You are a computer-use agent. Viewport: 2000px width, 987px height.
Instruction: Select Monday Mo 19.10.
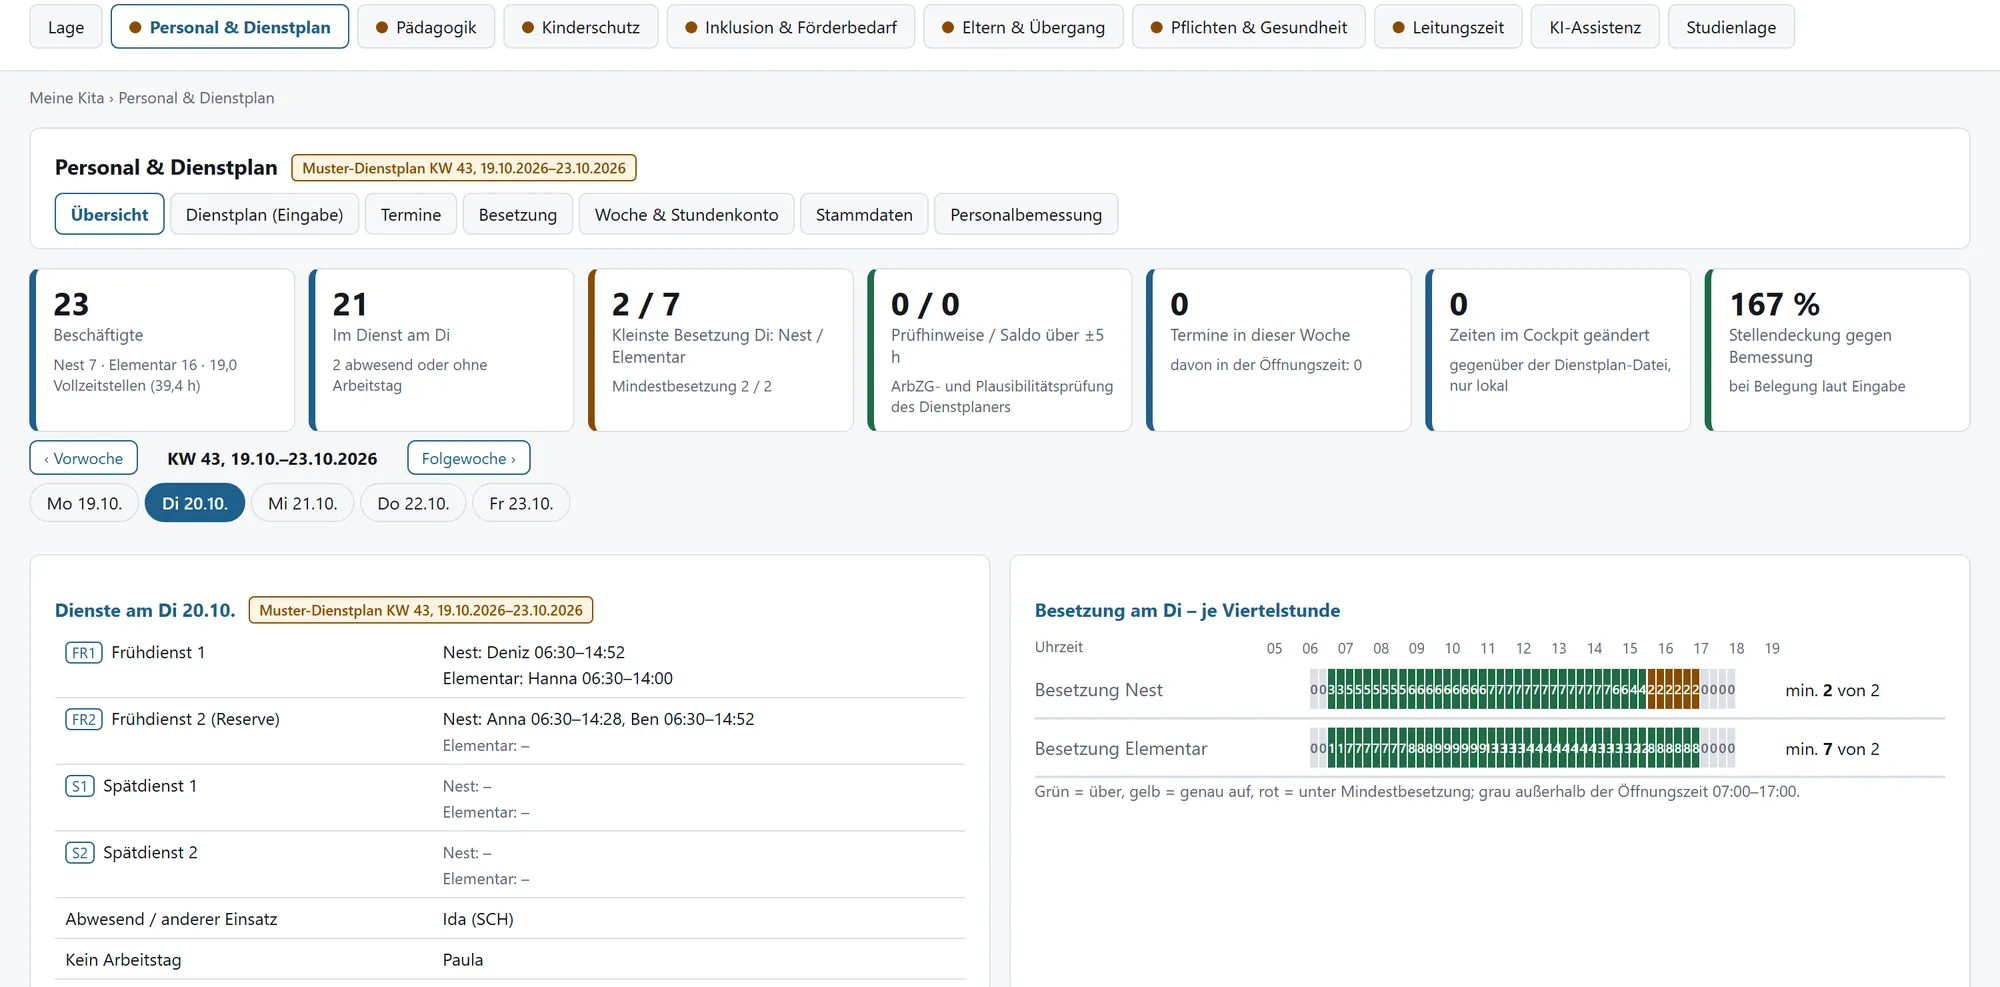coord(85,504)
